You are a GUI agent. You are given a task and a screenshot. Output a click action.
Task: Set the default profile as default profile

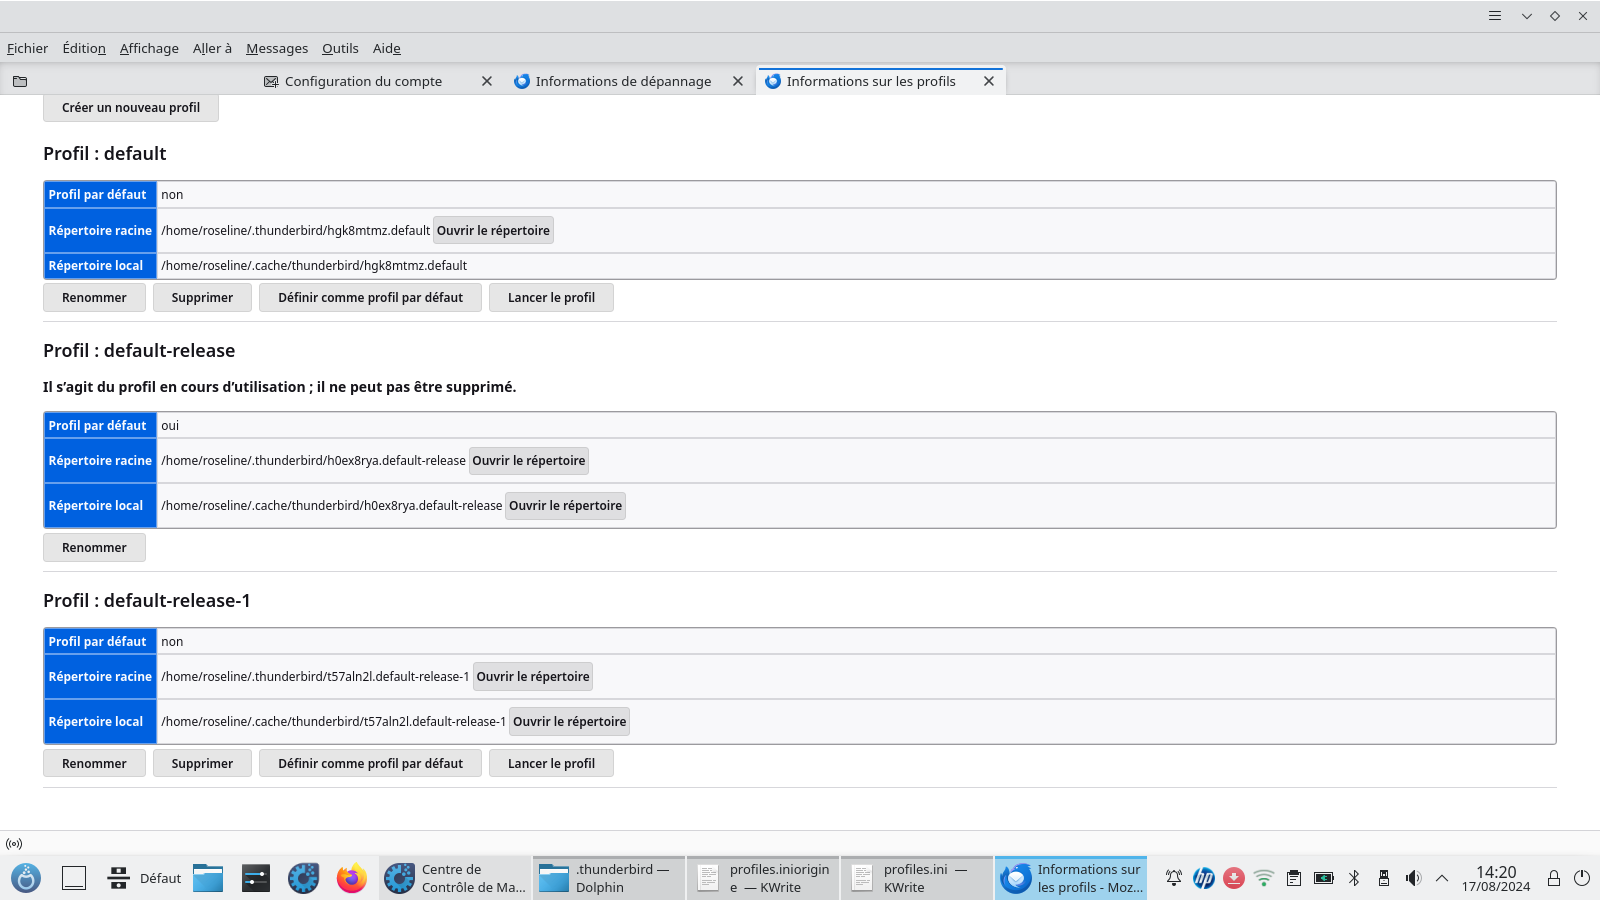point(370,298)
